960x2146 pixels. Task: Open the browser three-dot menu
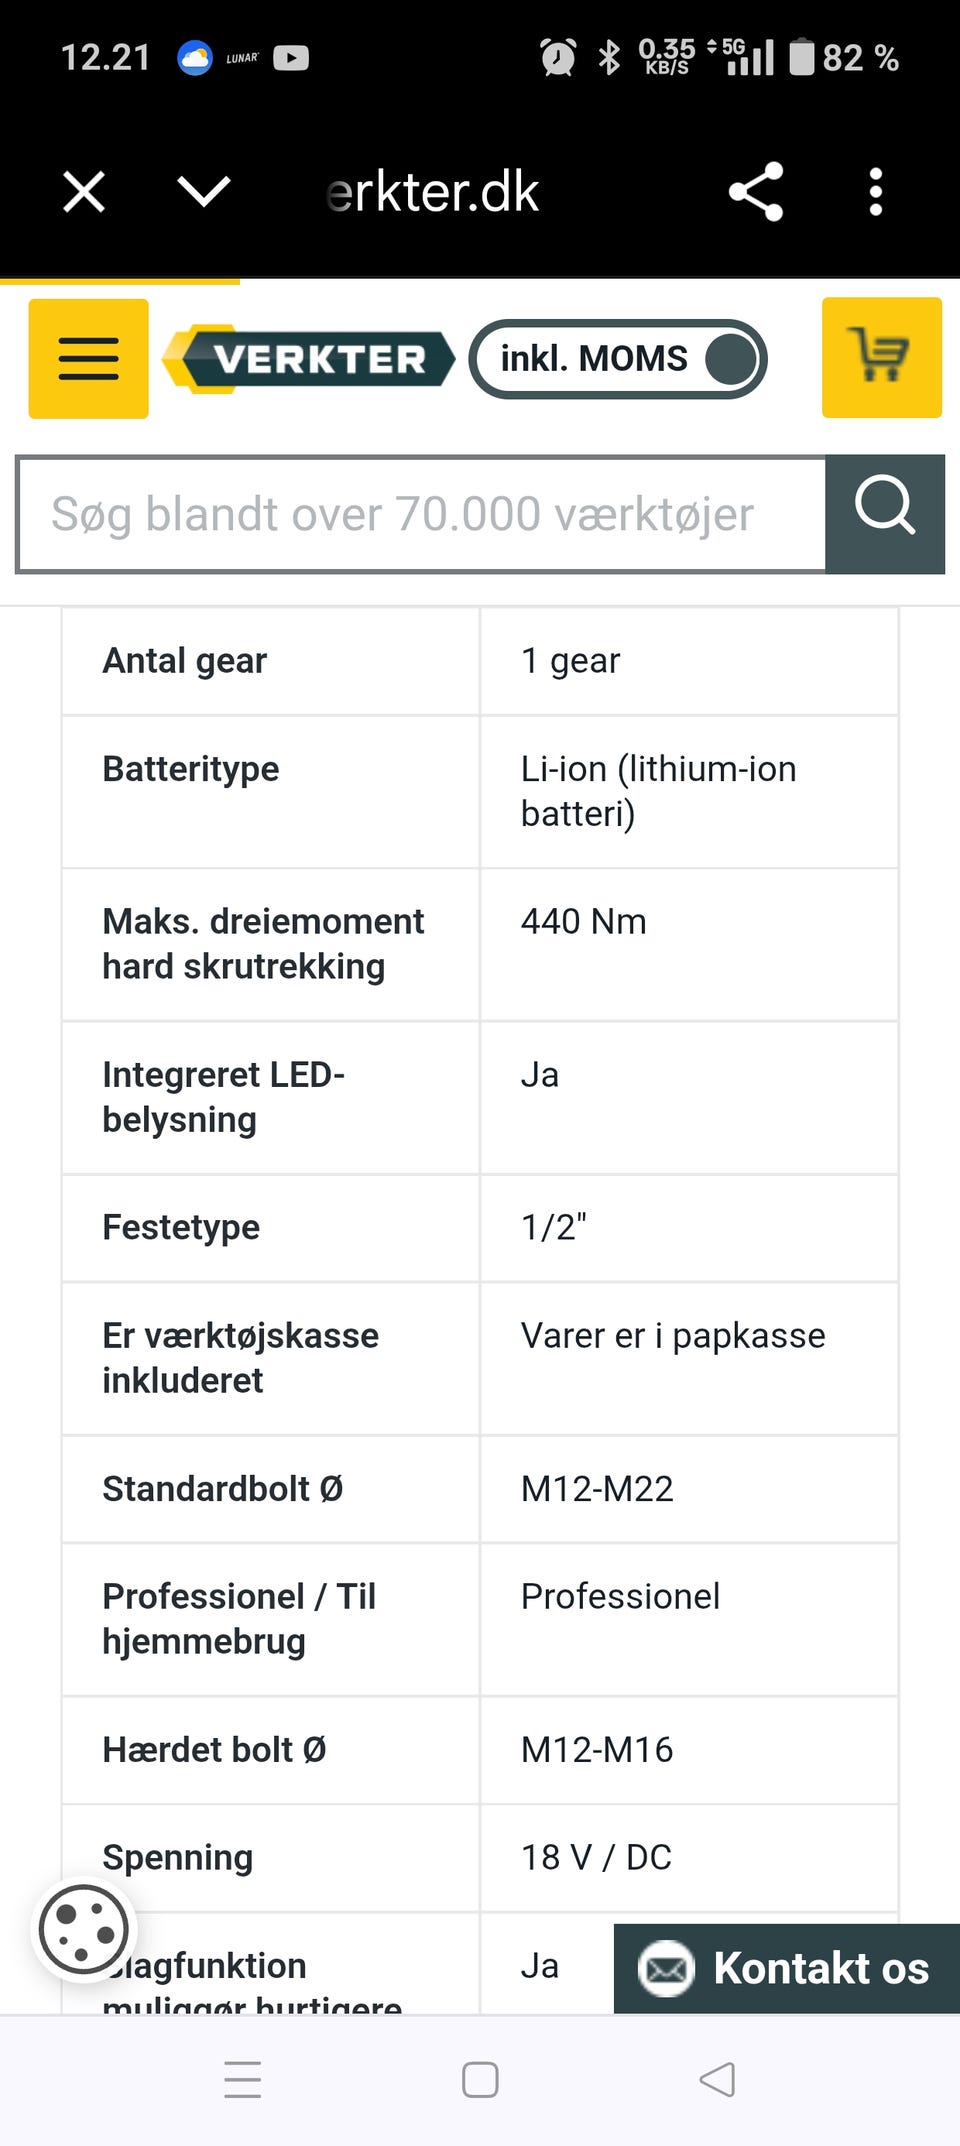point(876,191)
